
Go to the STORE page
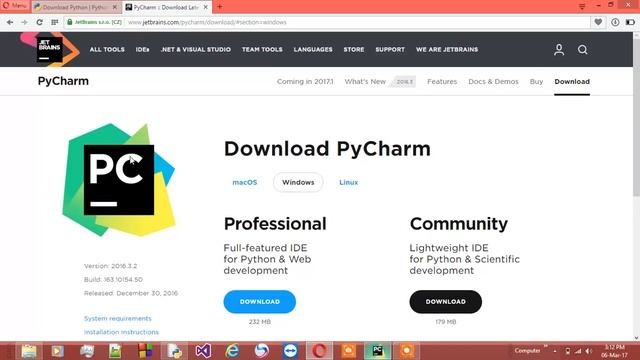pos(354,49)
